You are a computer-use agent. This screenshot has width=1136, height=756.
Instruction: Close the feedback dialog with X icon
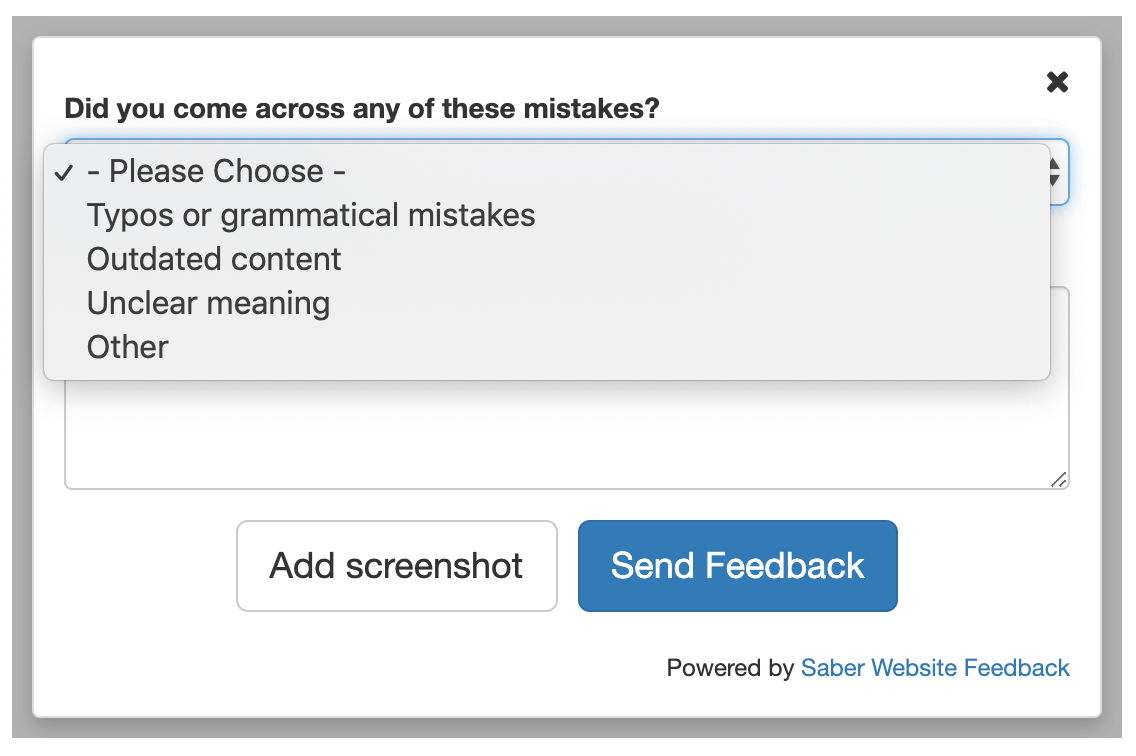click(1057, 82)
